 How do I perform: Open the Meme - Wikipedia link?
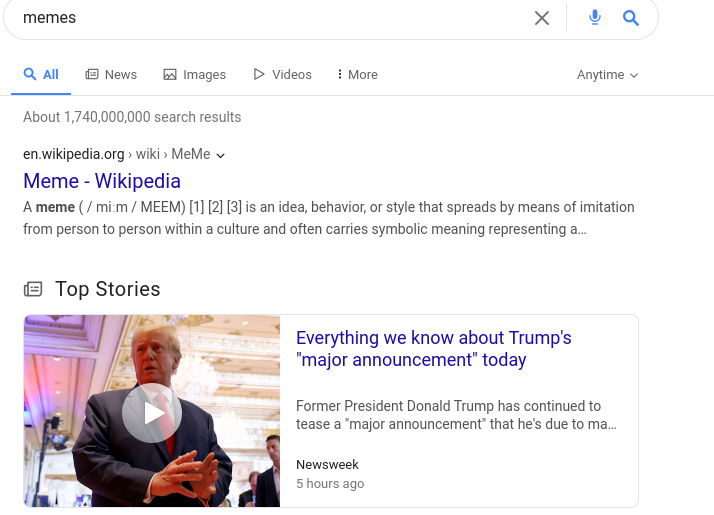102,181
